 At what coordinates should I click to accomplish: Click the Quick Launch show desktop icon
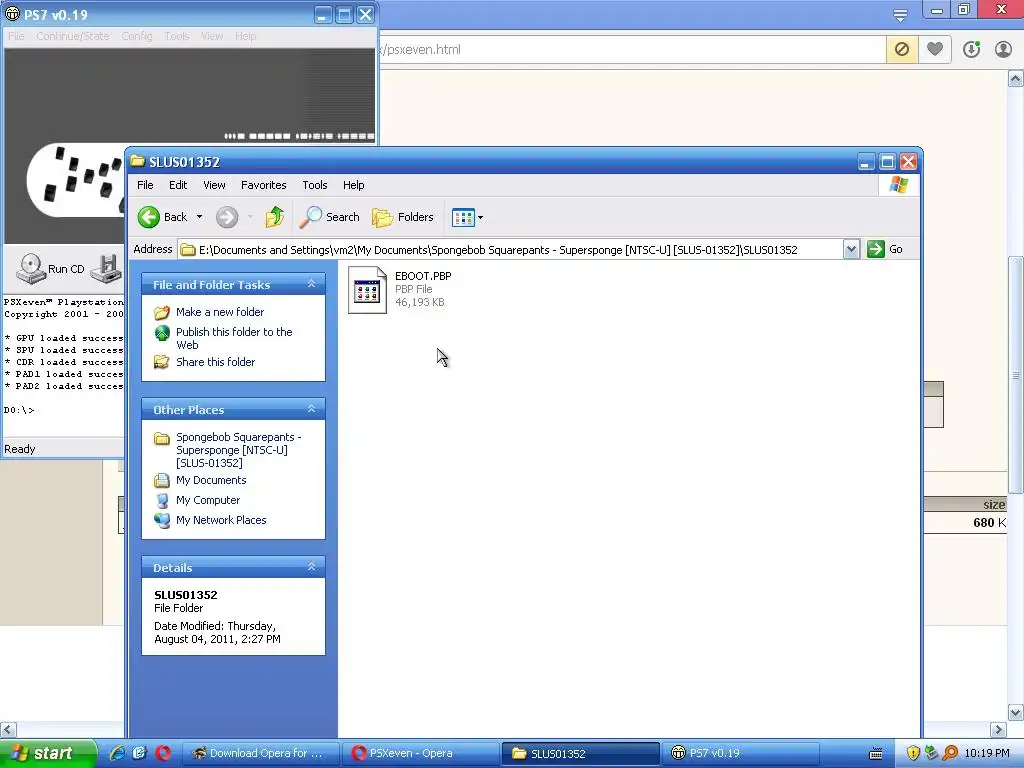pos(139,753)
